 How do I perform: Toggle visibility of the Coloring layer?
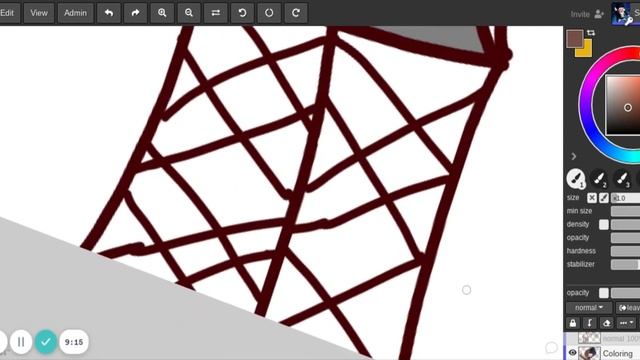tap(572, 353)
